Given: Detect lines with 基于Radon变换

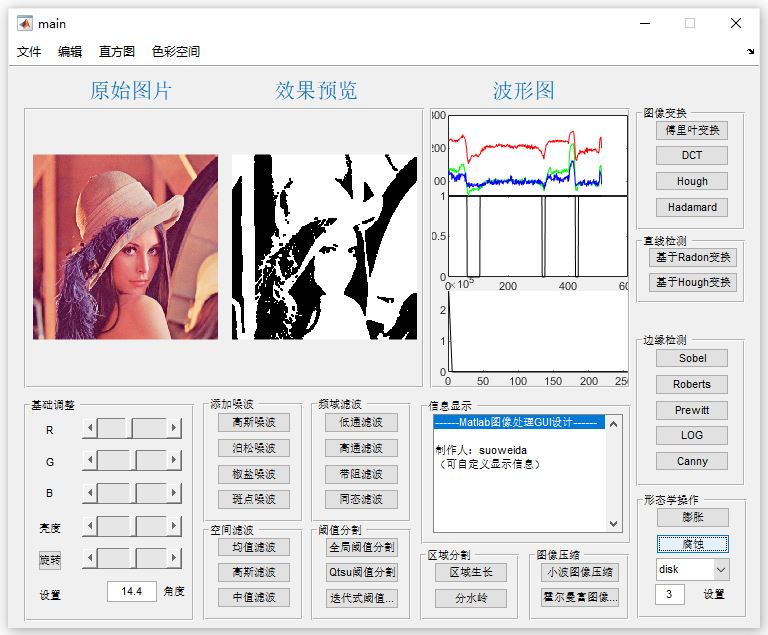Looking at the screenshot, I should coord(693,257).
